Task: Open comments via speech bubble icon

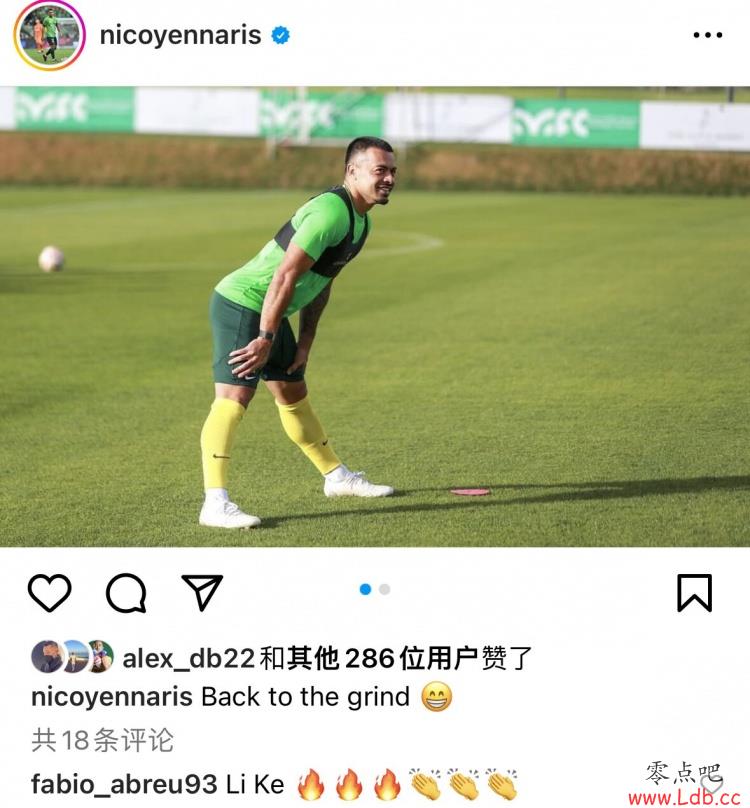Action: pyautogui.click(x=126, y=593)
